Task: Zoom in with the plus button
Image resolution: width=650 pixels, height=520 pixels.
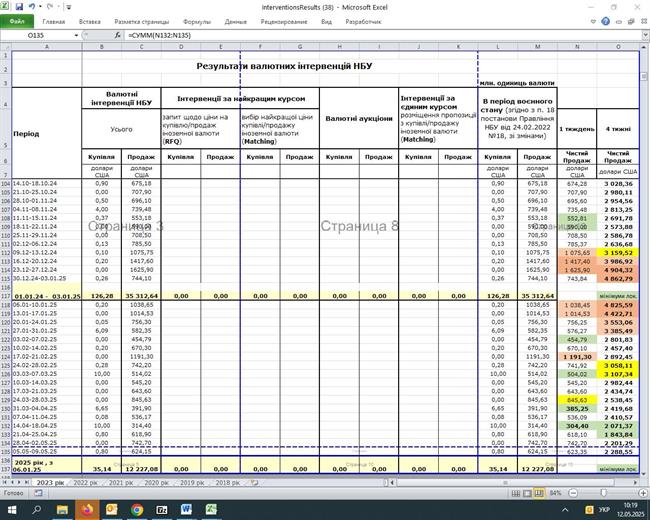Action: point(643,493)
